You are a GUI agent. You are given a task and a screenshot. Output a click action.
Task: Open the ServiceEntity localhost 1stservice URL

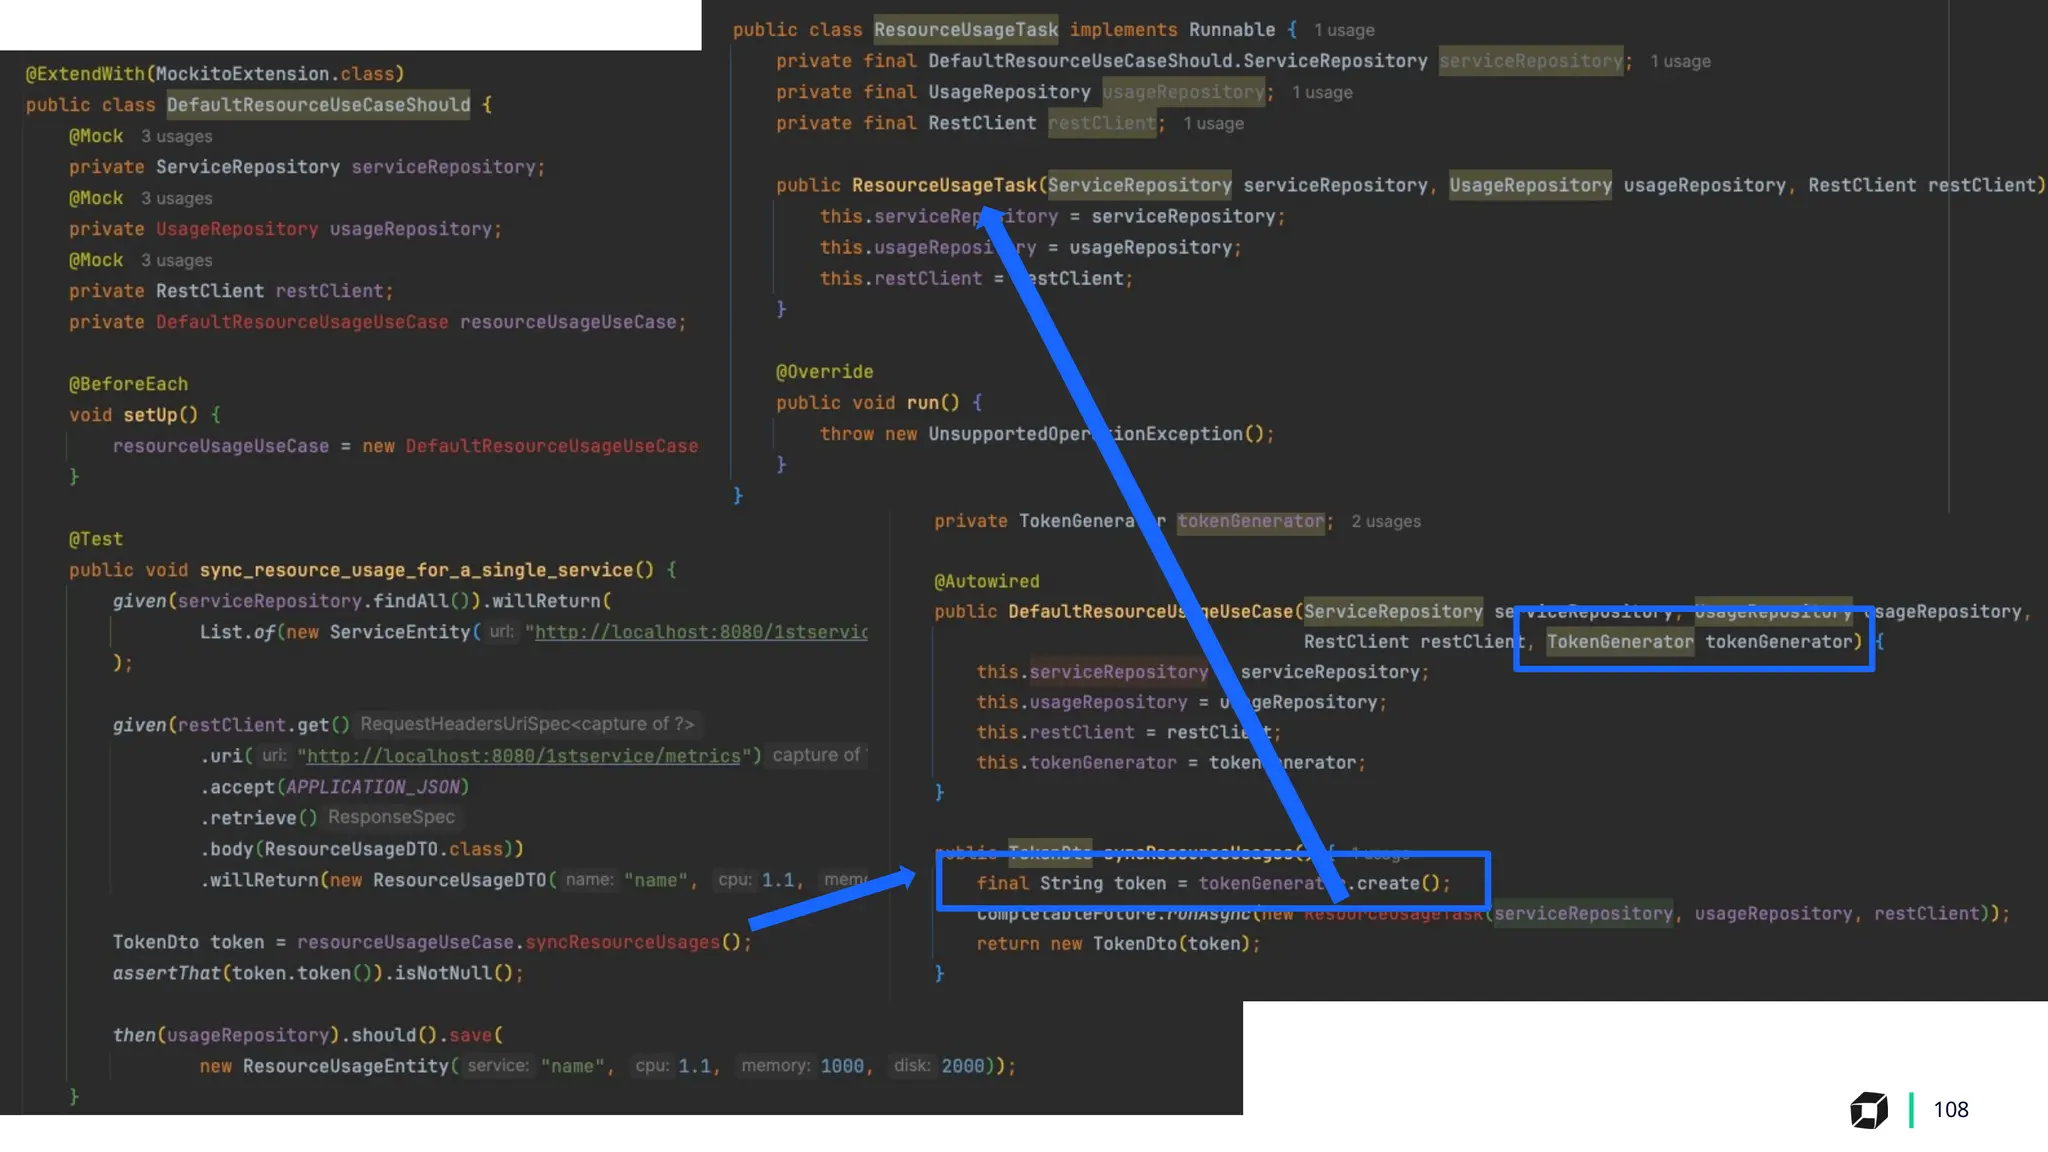click(700, 632)
